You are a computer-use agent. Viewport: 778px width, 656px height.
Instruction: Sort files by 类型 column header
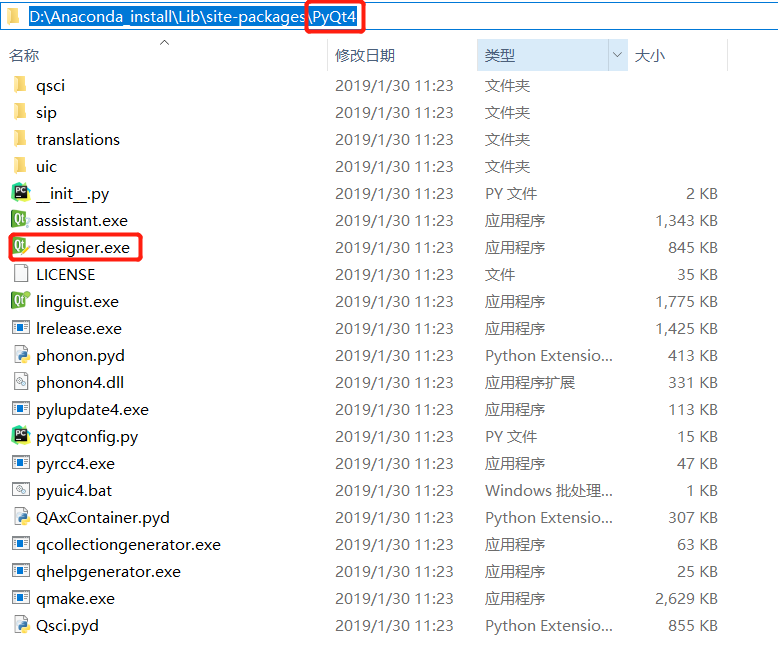point(500,55)
